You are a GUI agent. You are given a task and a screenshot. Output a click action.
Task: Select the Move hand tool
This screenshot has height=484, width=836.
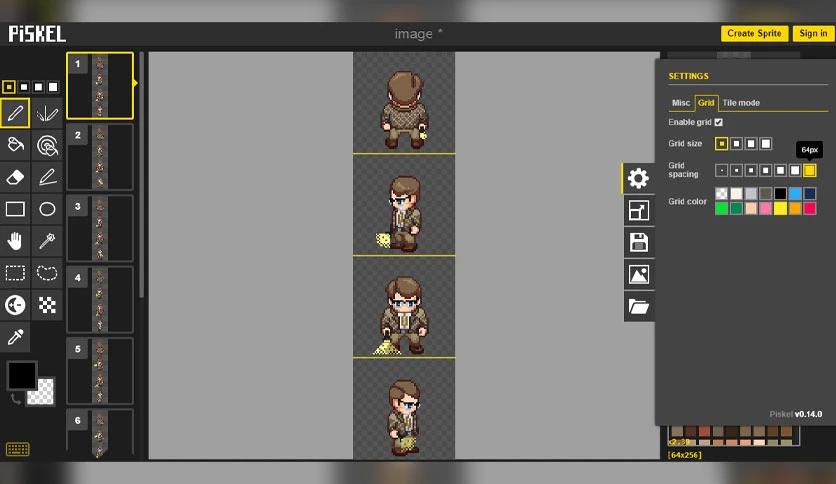15,241
